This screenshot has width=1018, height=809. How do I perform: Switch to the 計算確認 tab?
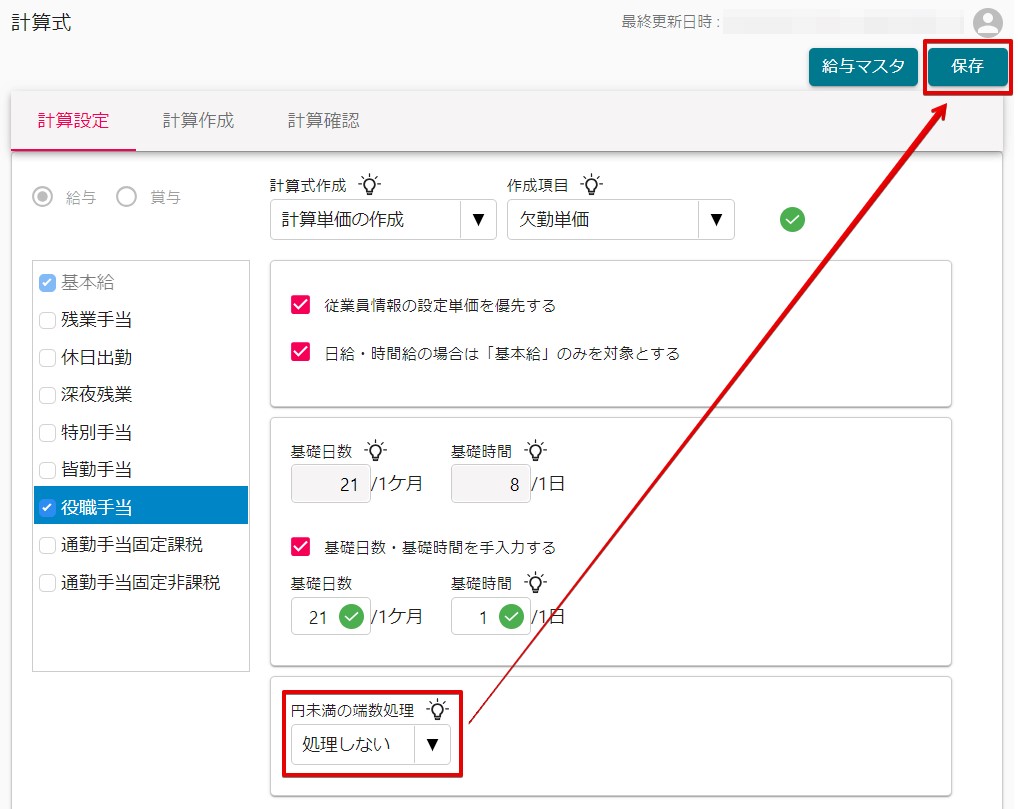pyautogui.click(x=323, y=121)
